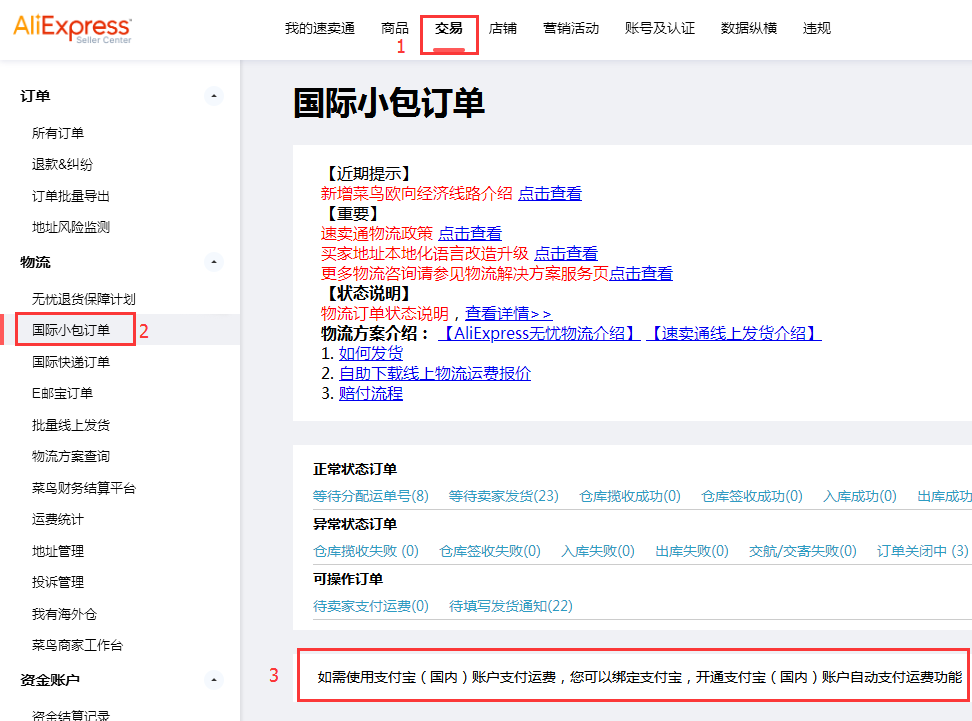Open 物流方案查询 in the sidebar
This screenshot has width=972, height=721.
click(71, 456)
